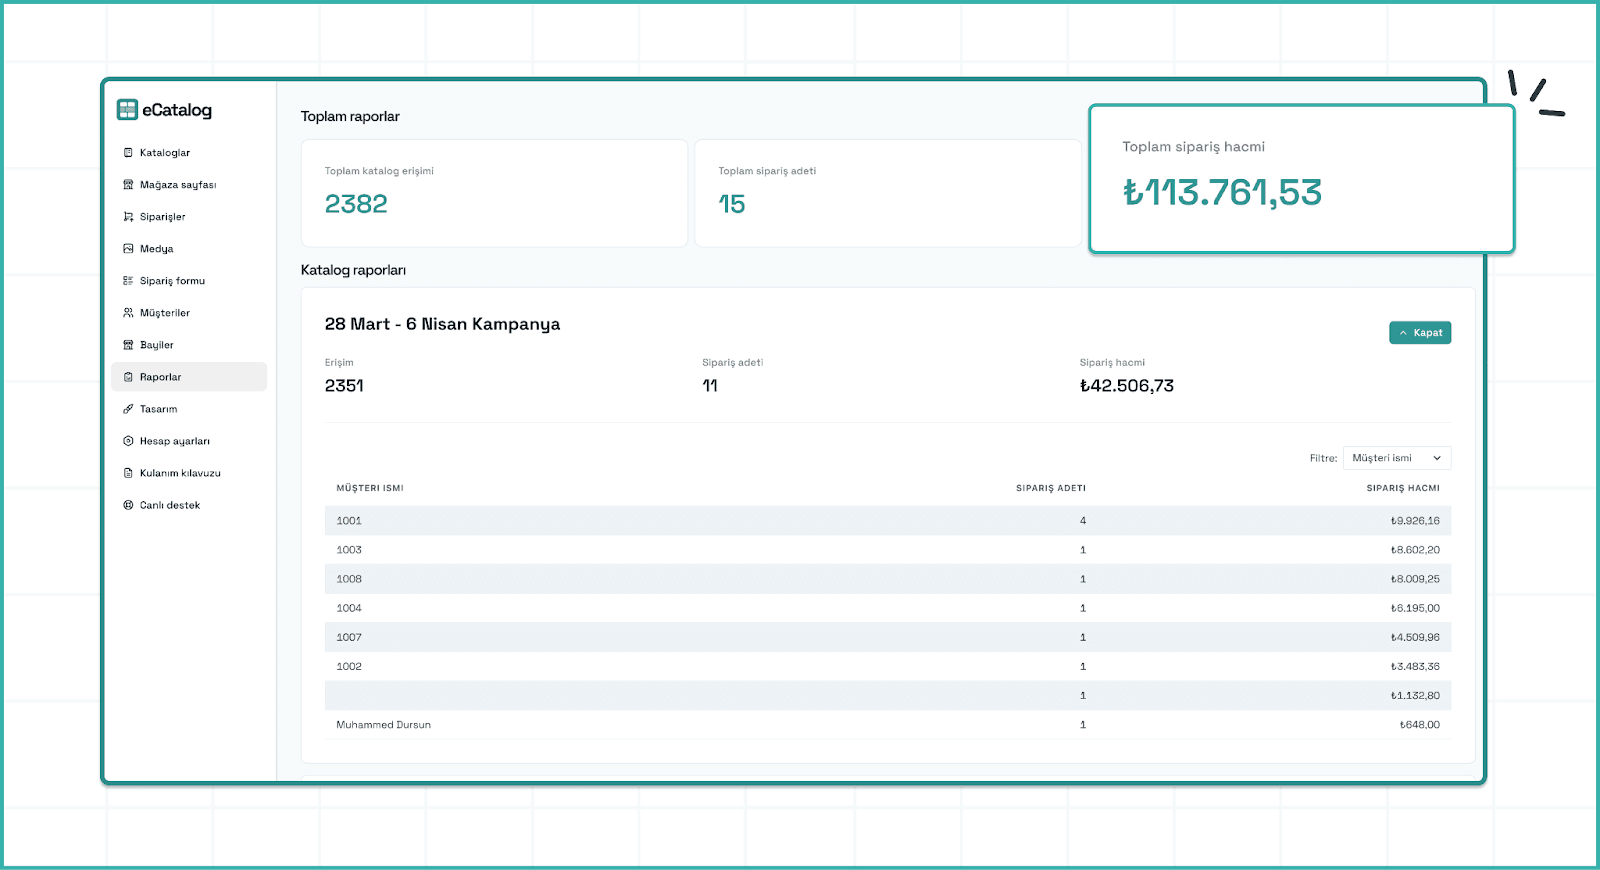The image size is (1600, 870).
Task: Sort by the SİPARİŞ HACMİ column header
Action: coord(1402,488)
